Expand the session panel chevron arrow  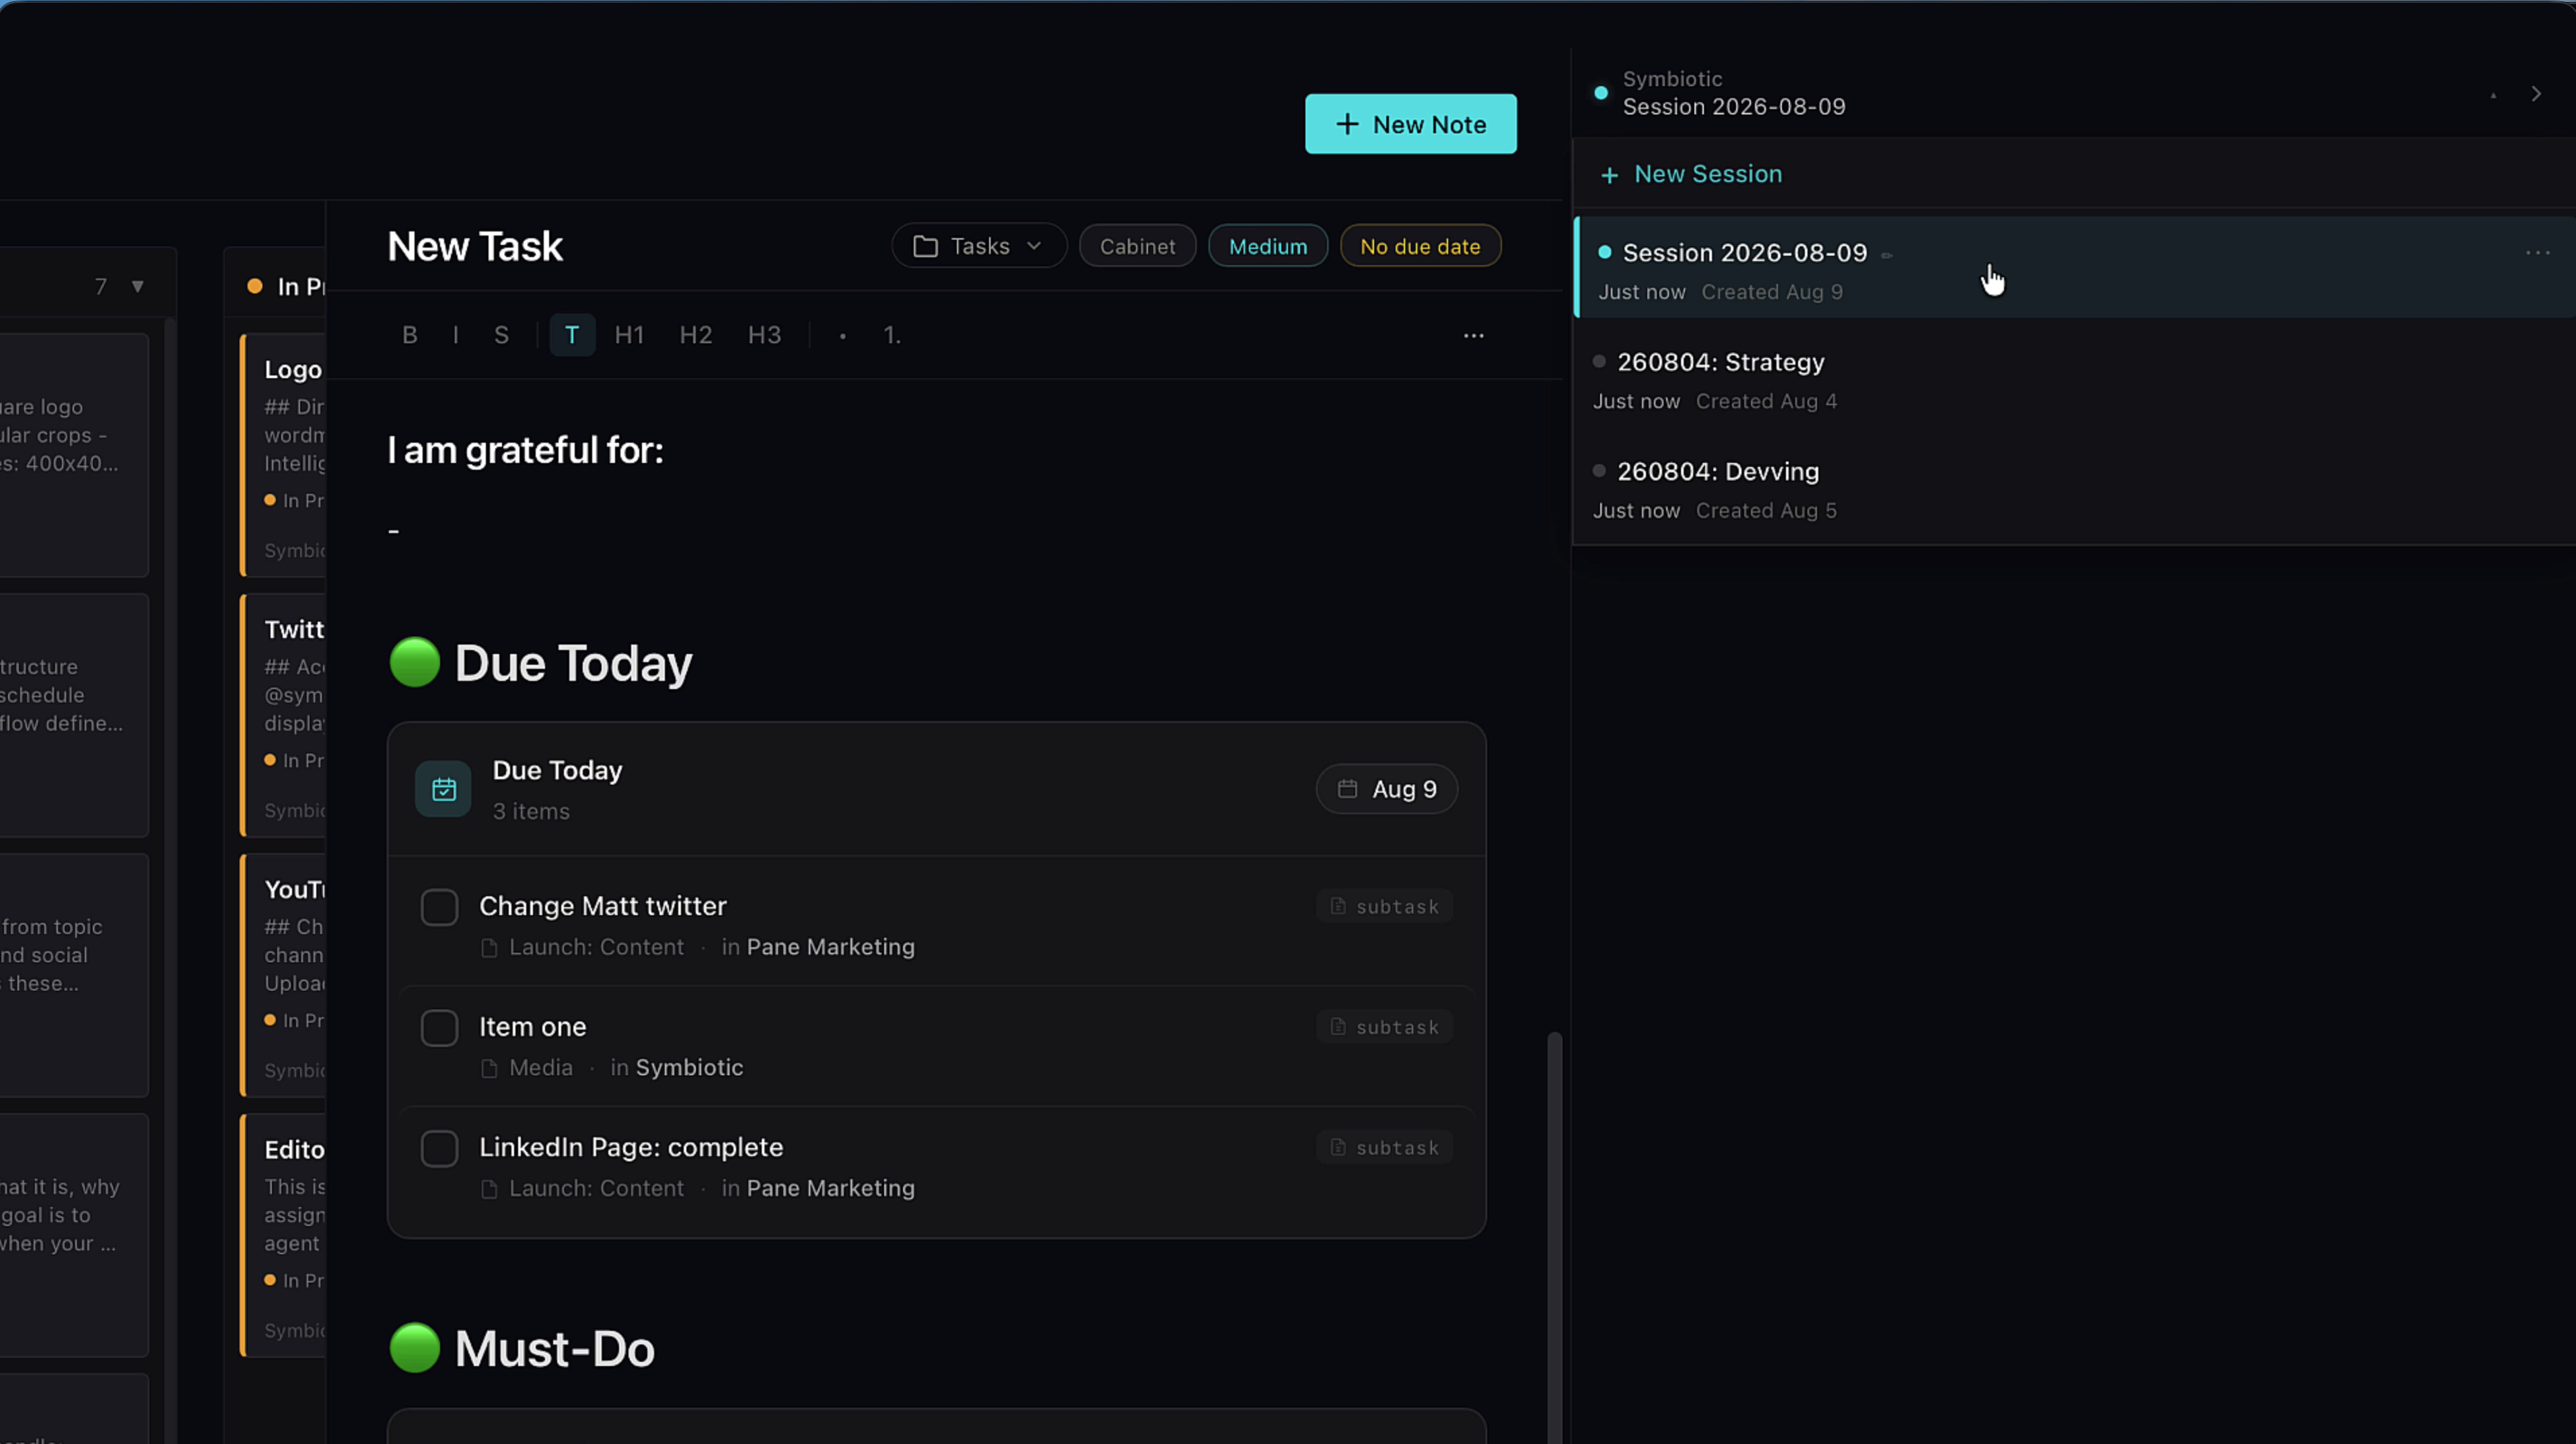click(2536, 94)
